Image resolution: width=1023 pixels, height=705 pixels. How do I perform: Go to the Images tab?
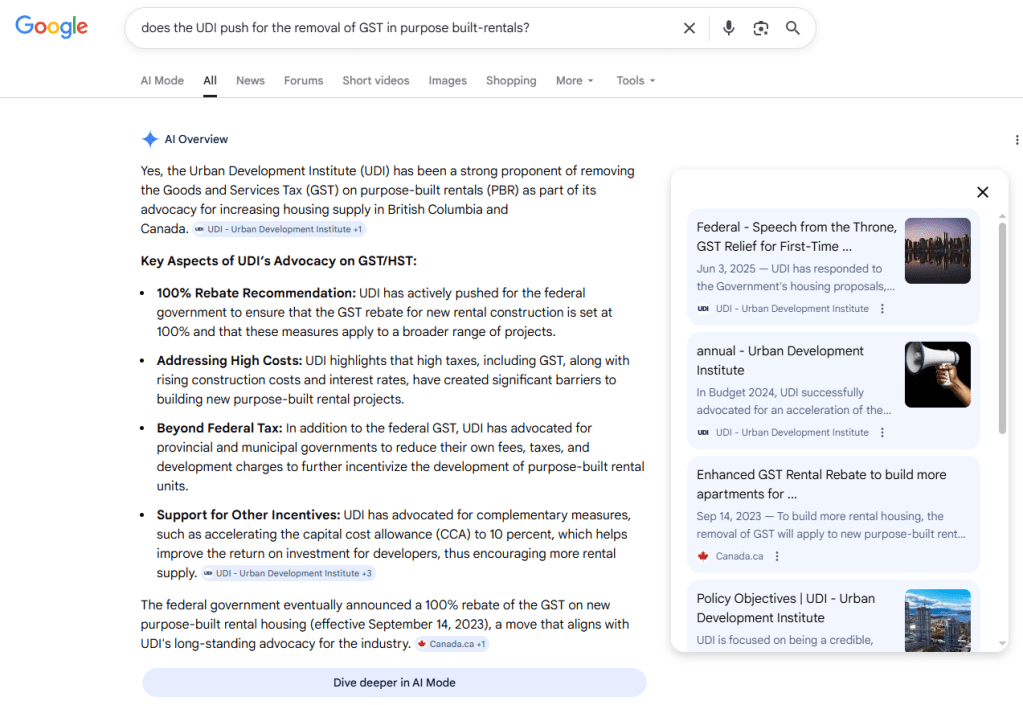(x=447, y=81)
